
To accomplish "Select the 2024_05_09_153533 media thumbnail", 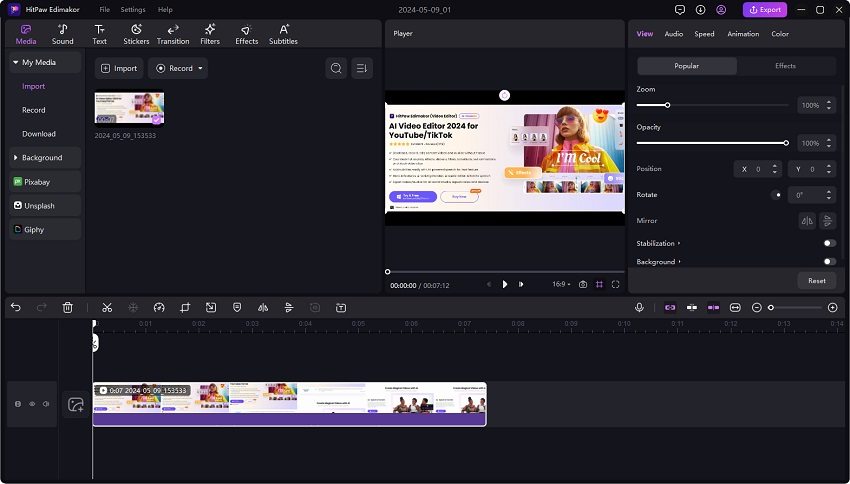I will pos(129,108).
